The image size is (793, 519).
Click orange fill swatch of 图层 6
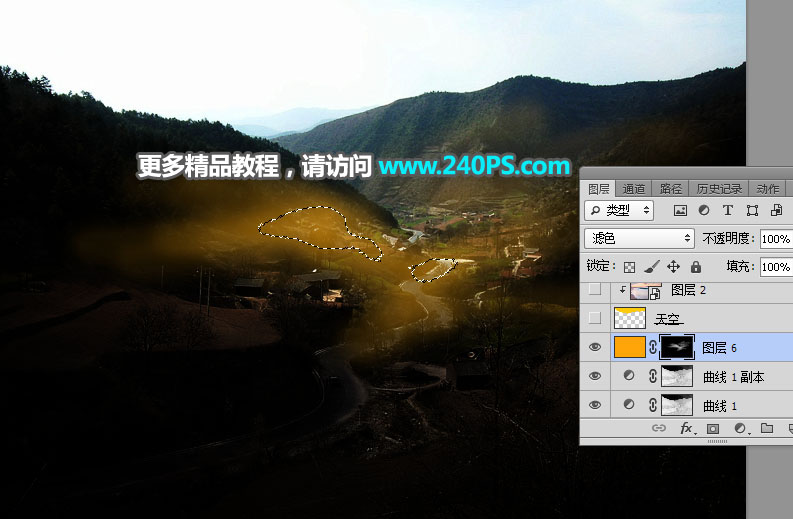click(x=630, y=347)
